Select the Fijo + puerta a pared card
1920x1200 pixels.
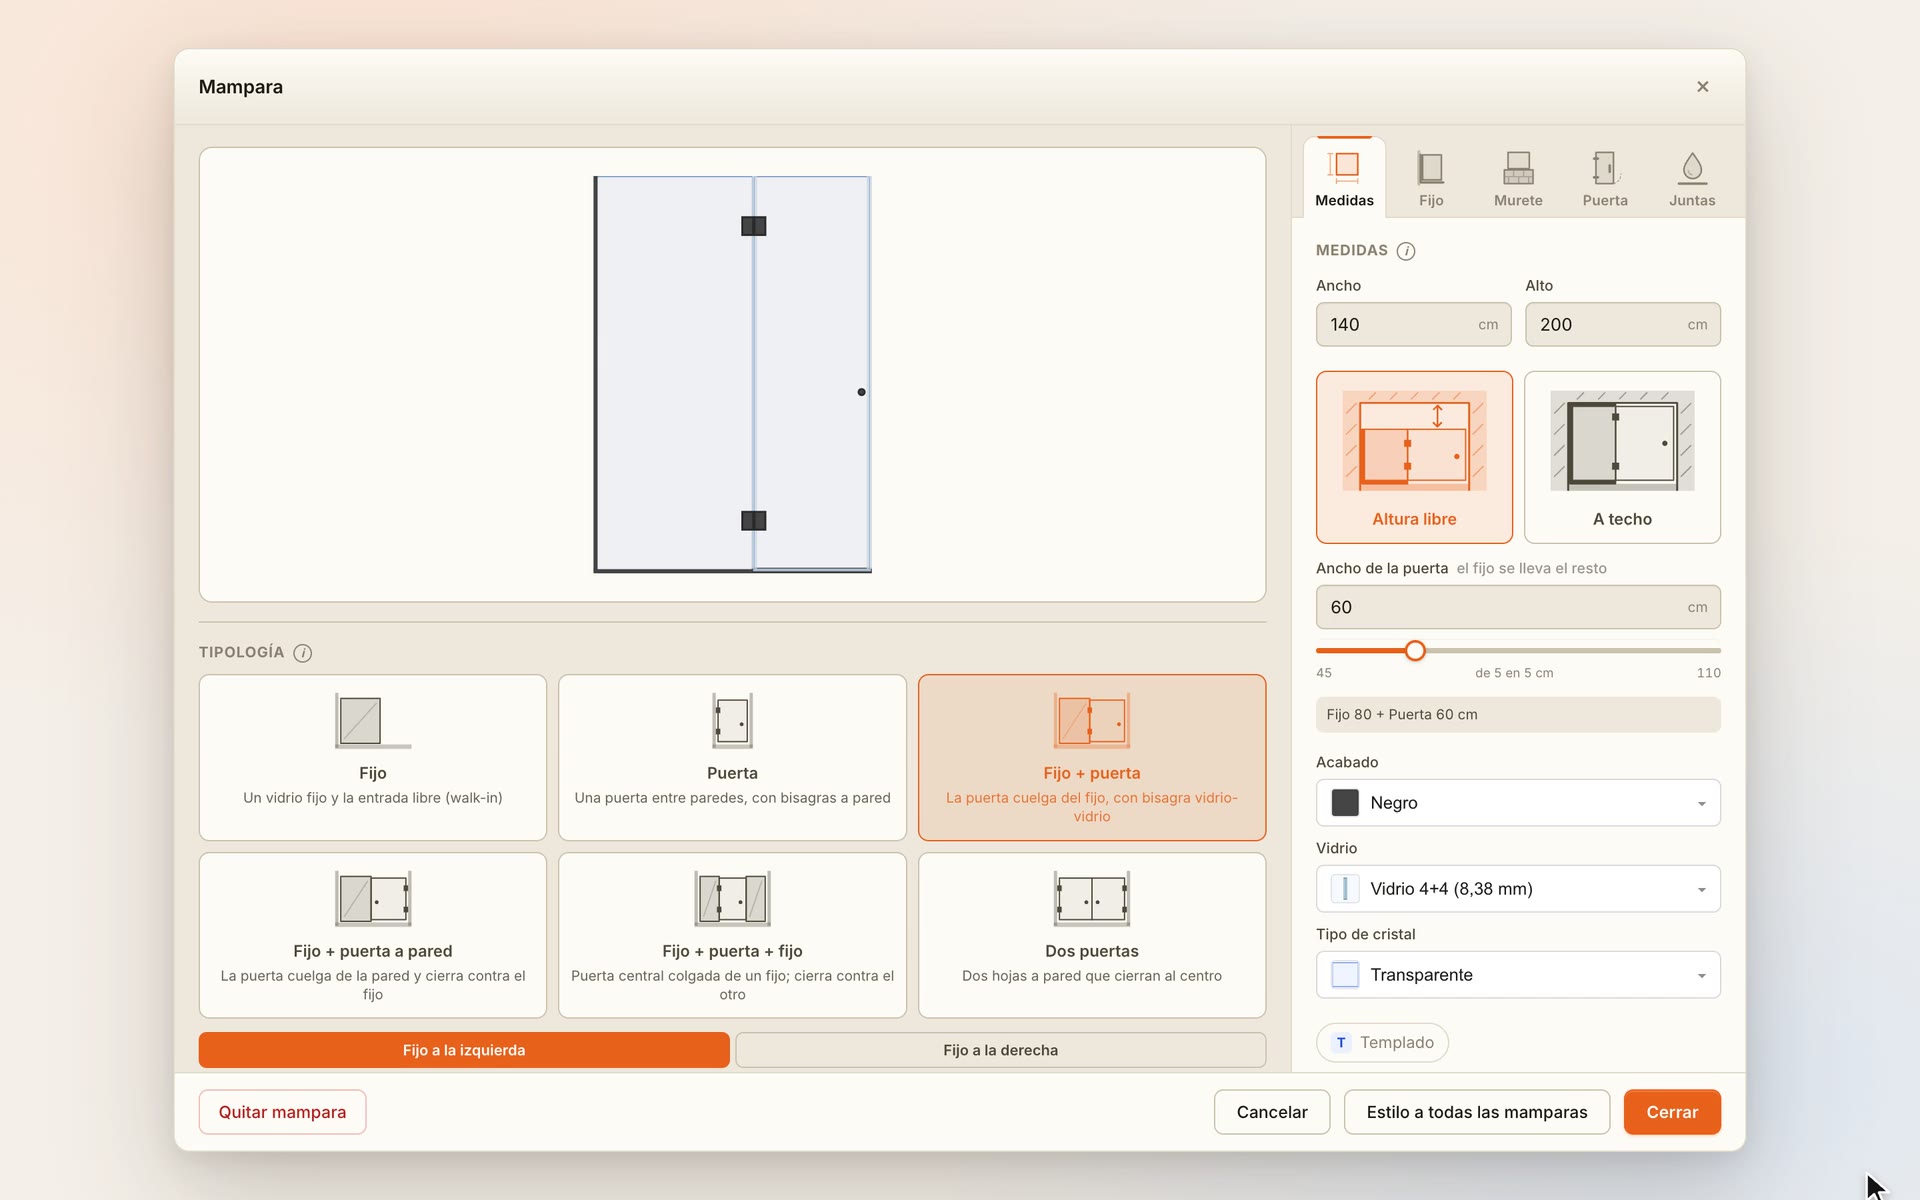373,935
